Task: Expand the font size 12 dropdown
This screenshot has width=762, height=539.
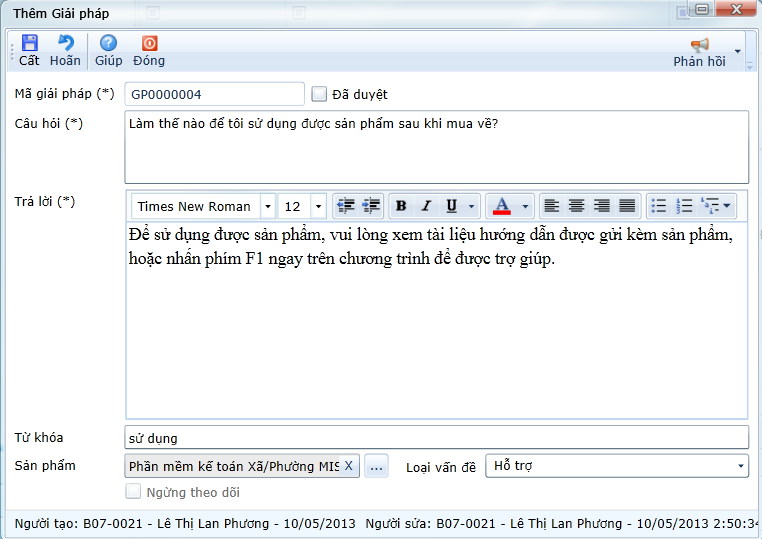Action: pyautogui.click(x=318, y=206)
